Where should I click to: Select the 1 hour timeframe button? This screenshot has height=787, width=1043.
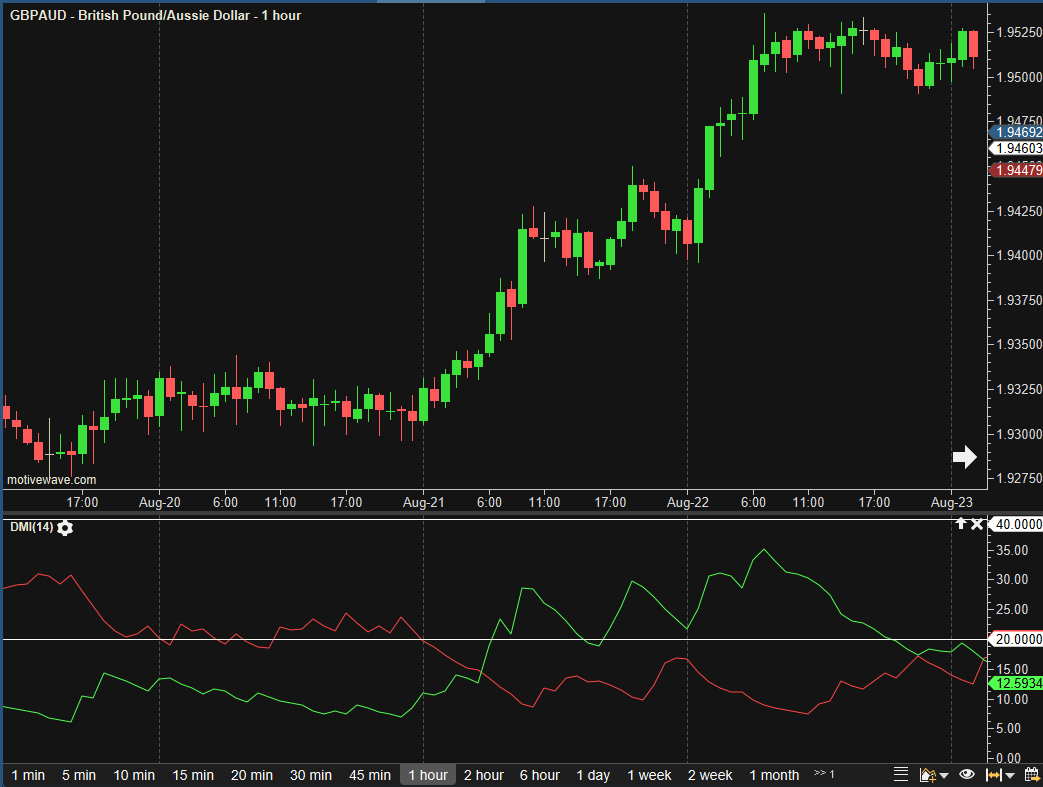(428, 775)
